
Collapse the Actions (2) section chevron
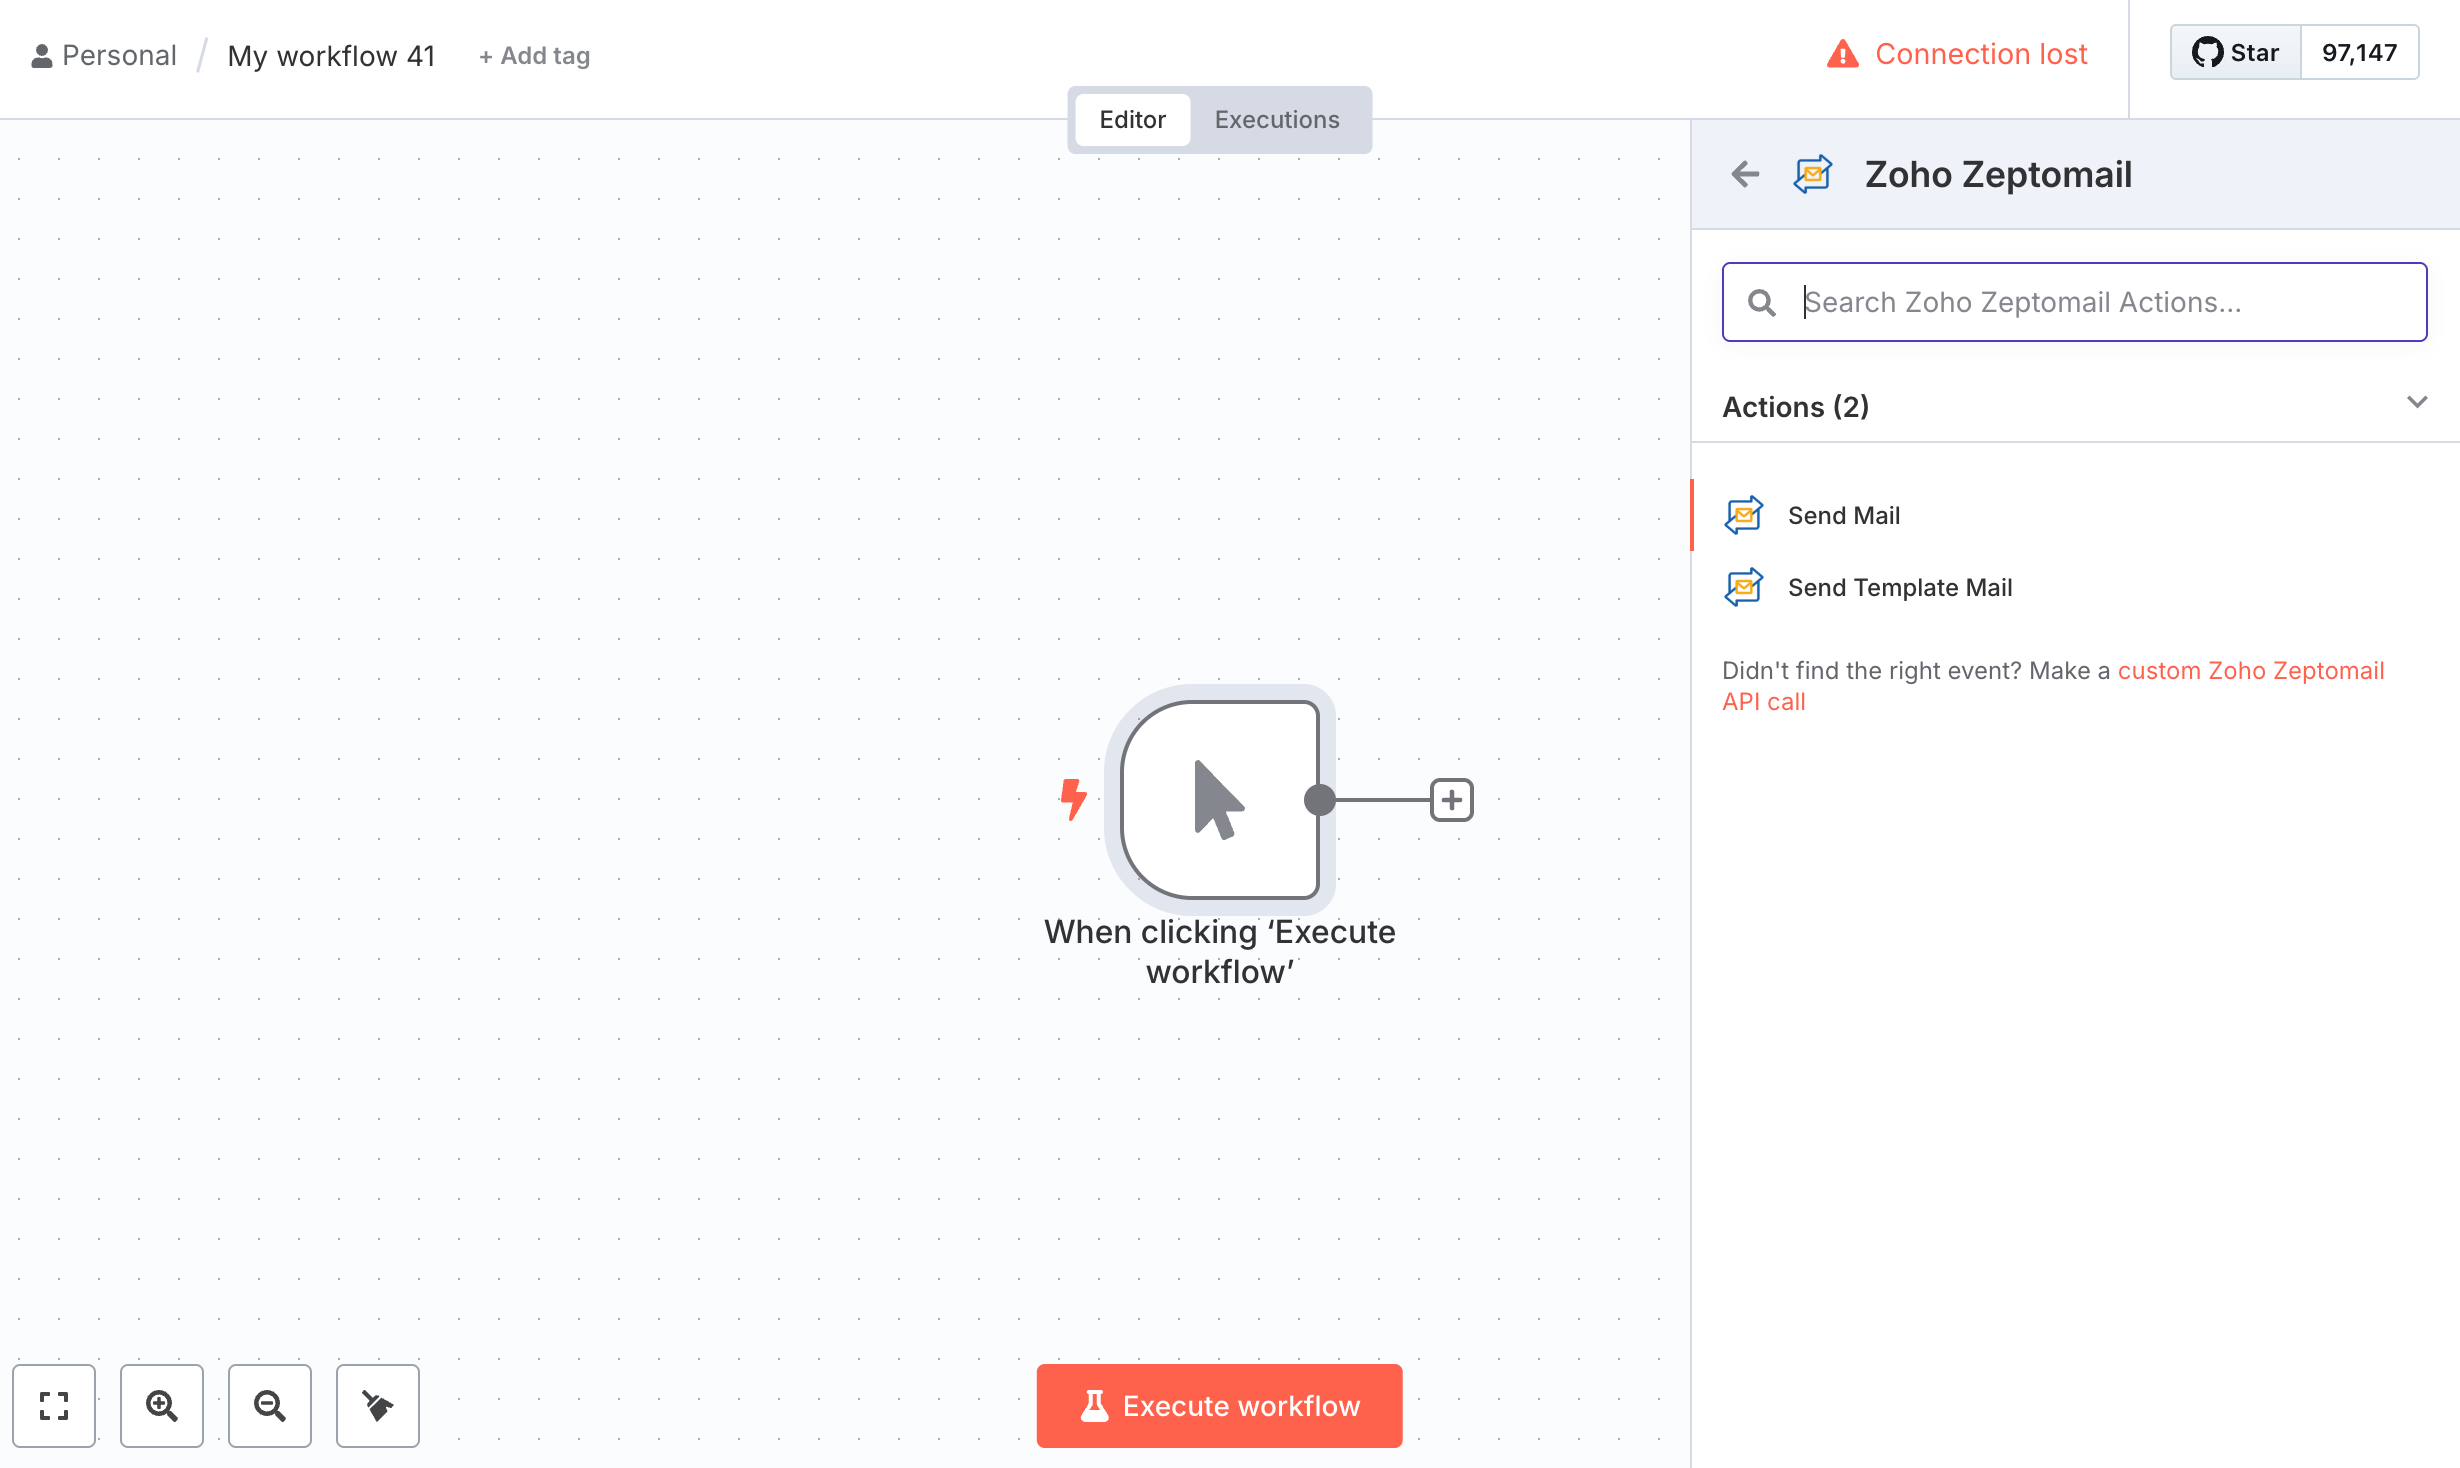coord(2417,403)
